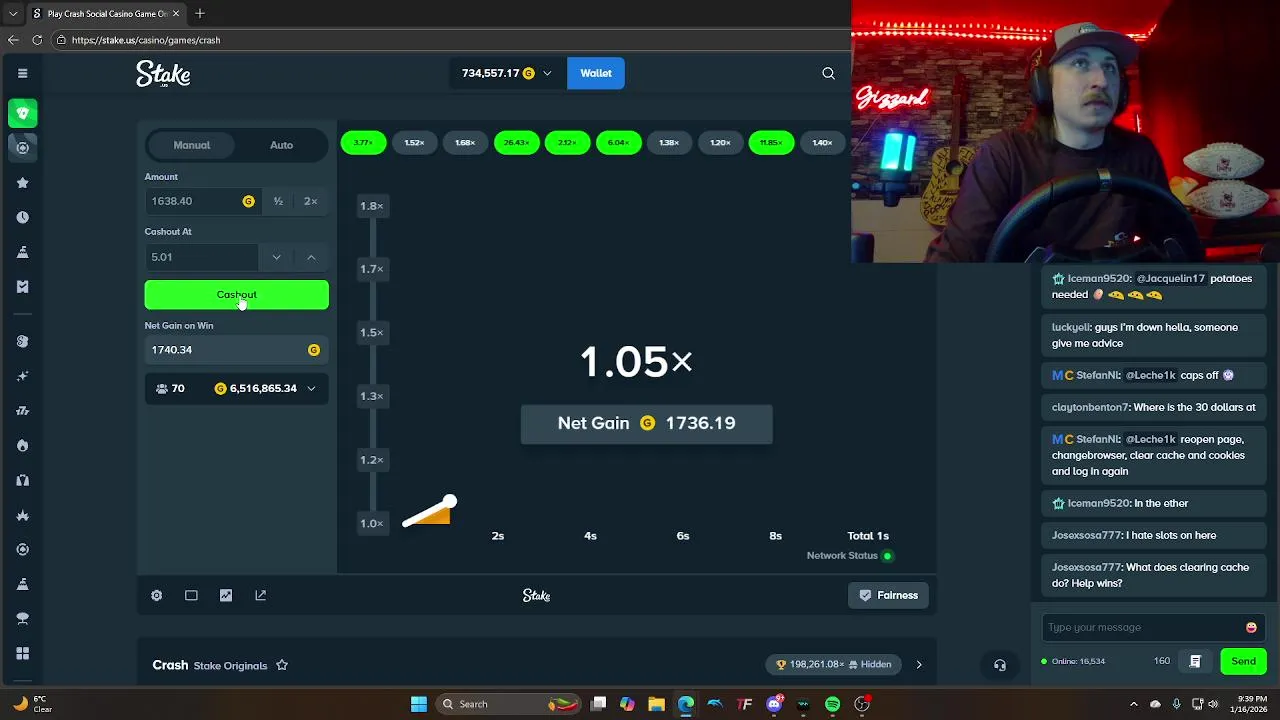
Task: Open the Wallet
Action: click(596, 73)
